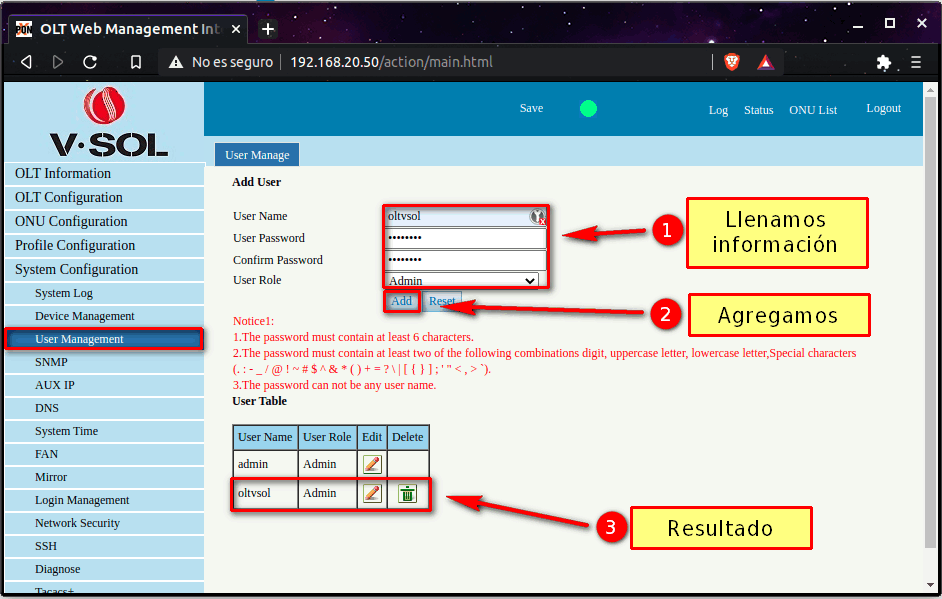Screen dimensions: 942x599
Task: Expand the ONU Configuration section
Action: tap(71, 221)
